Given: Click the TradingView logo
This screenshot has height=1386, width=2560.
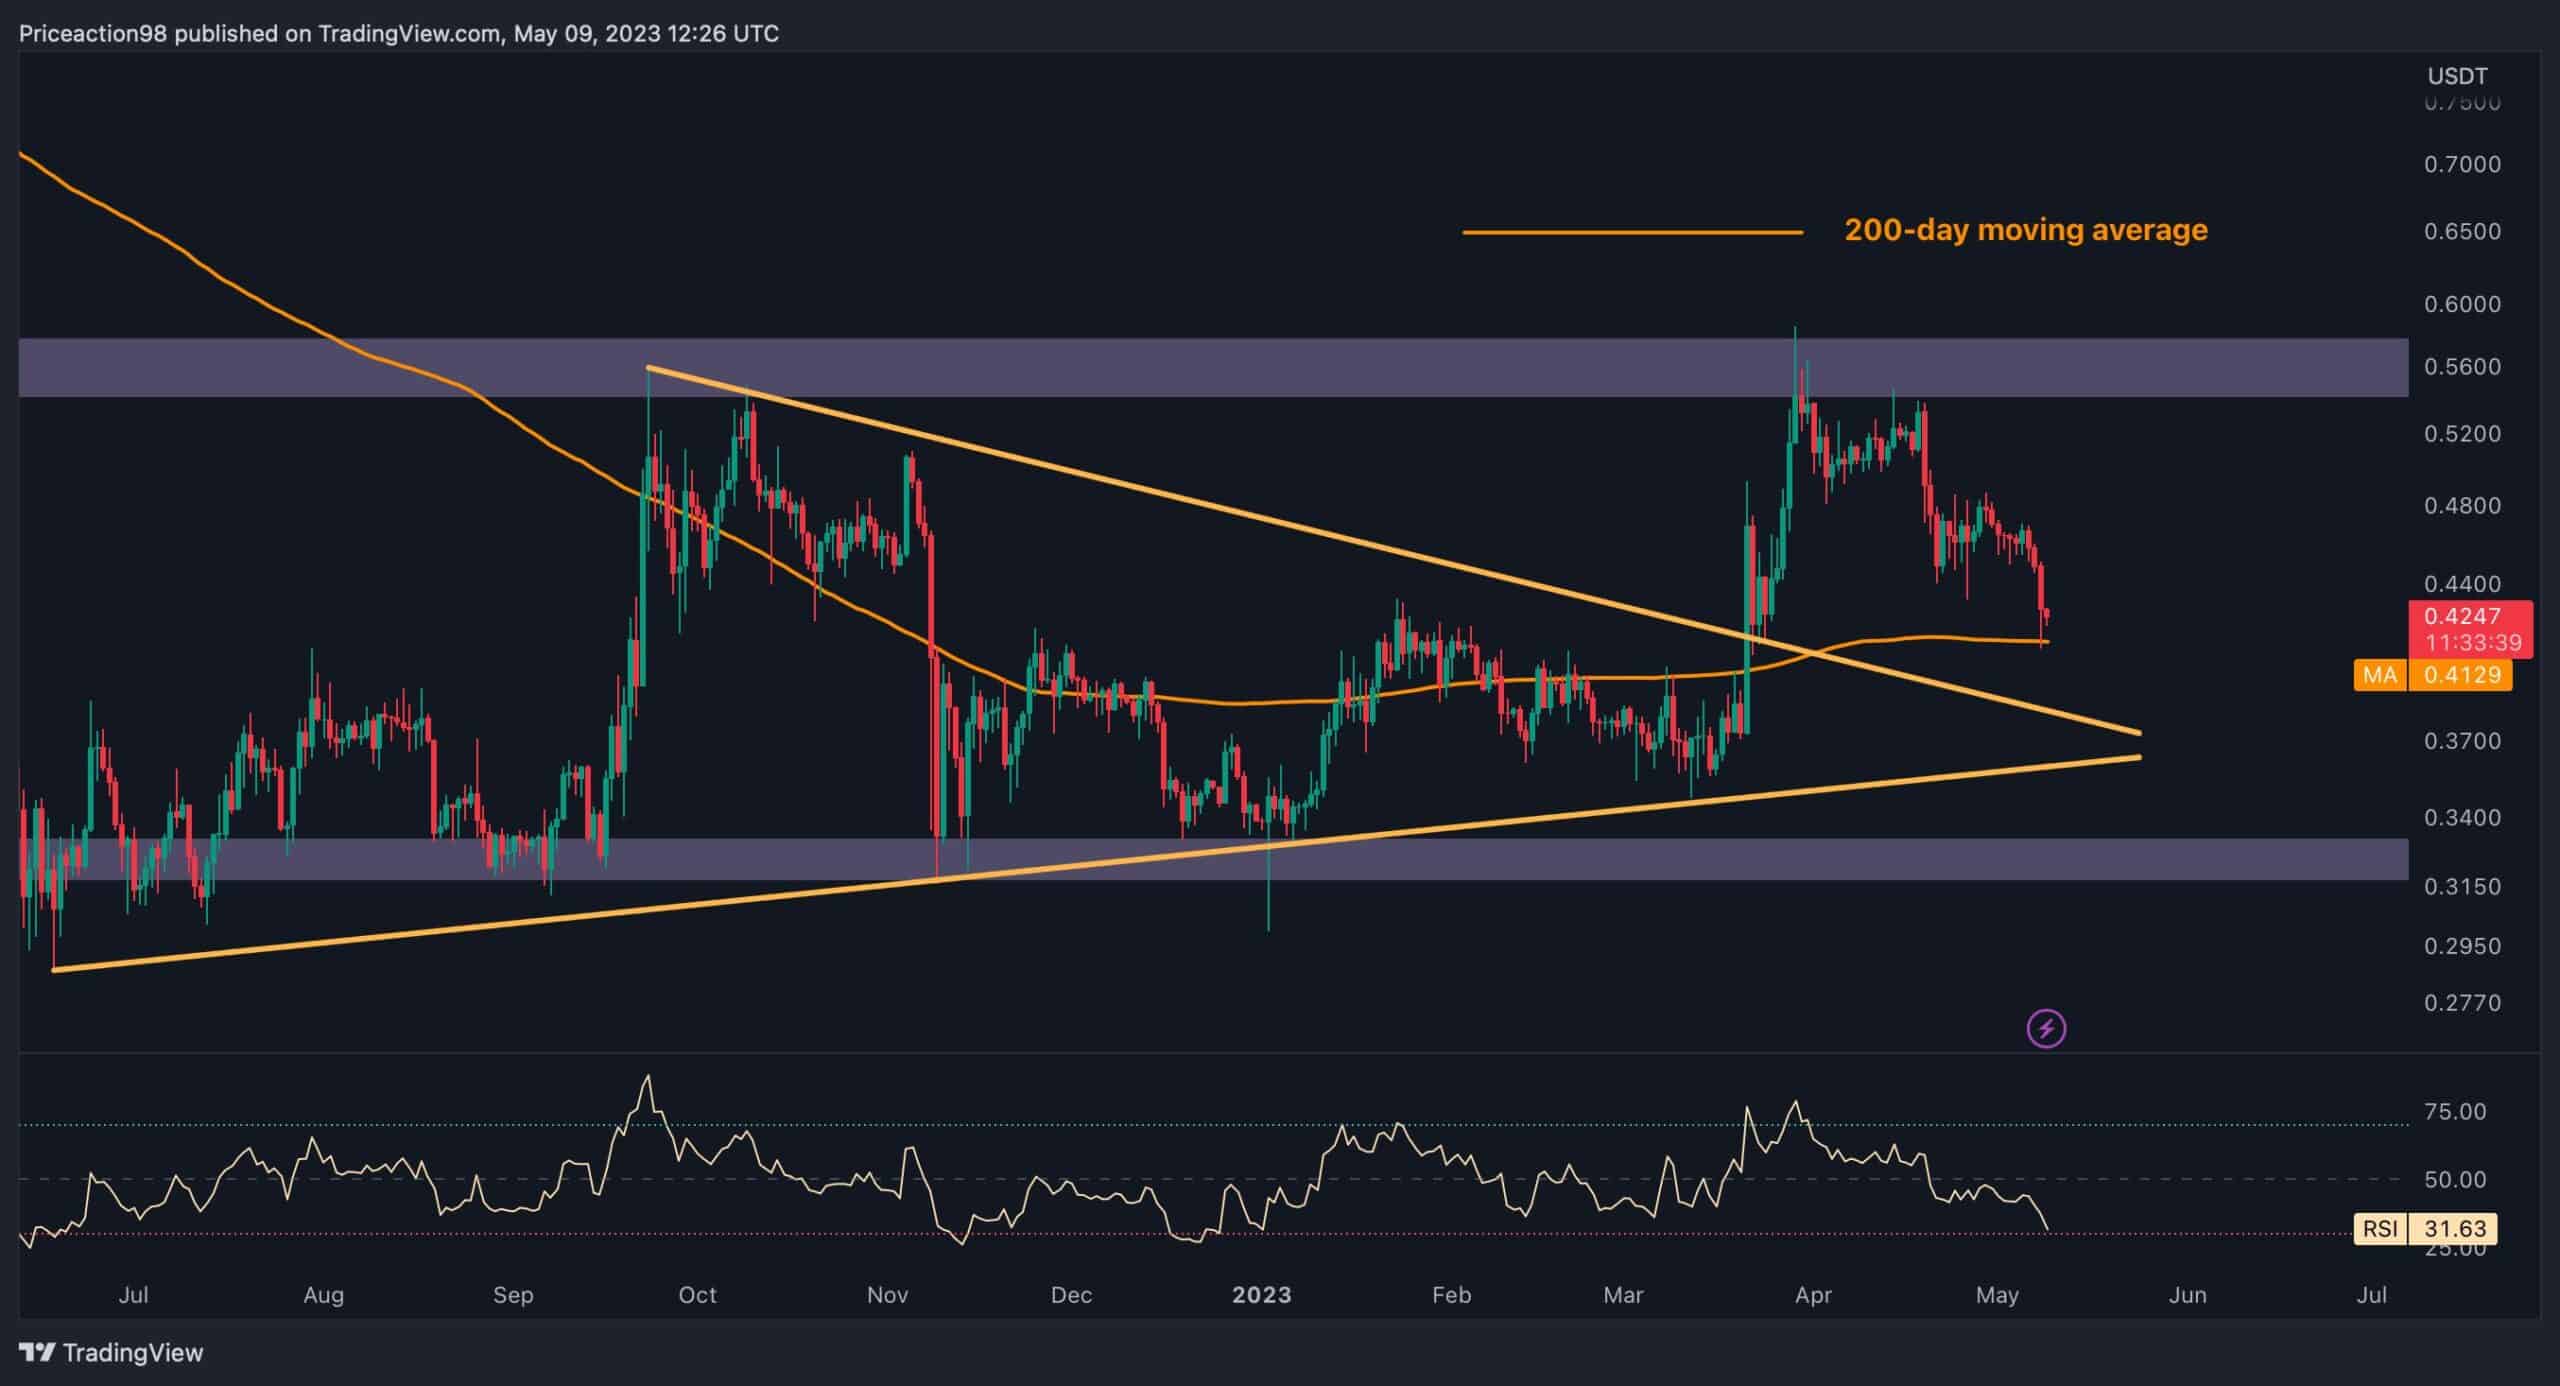Looking at the screenshot, I should [111, 1352].
